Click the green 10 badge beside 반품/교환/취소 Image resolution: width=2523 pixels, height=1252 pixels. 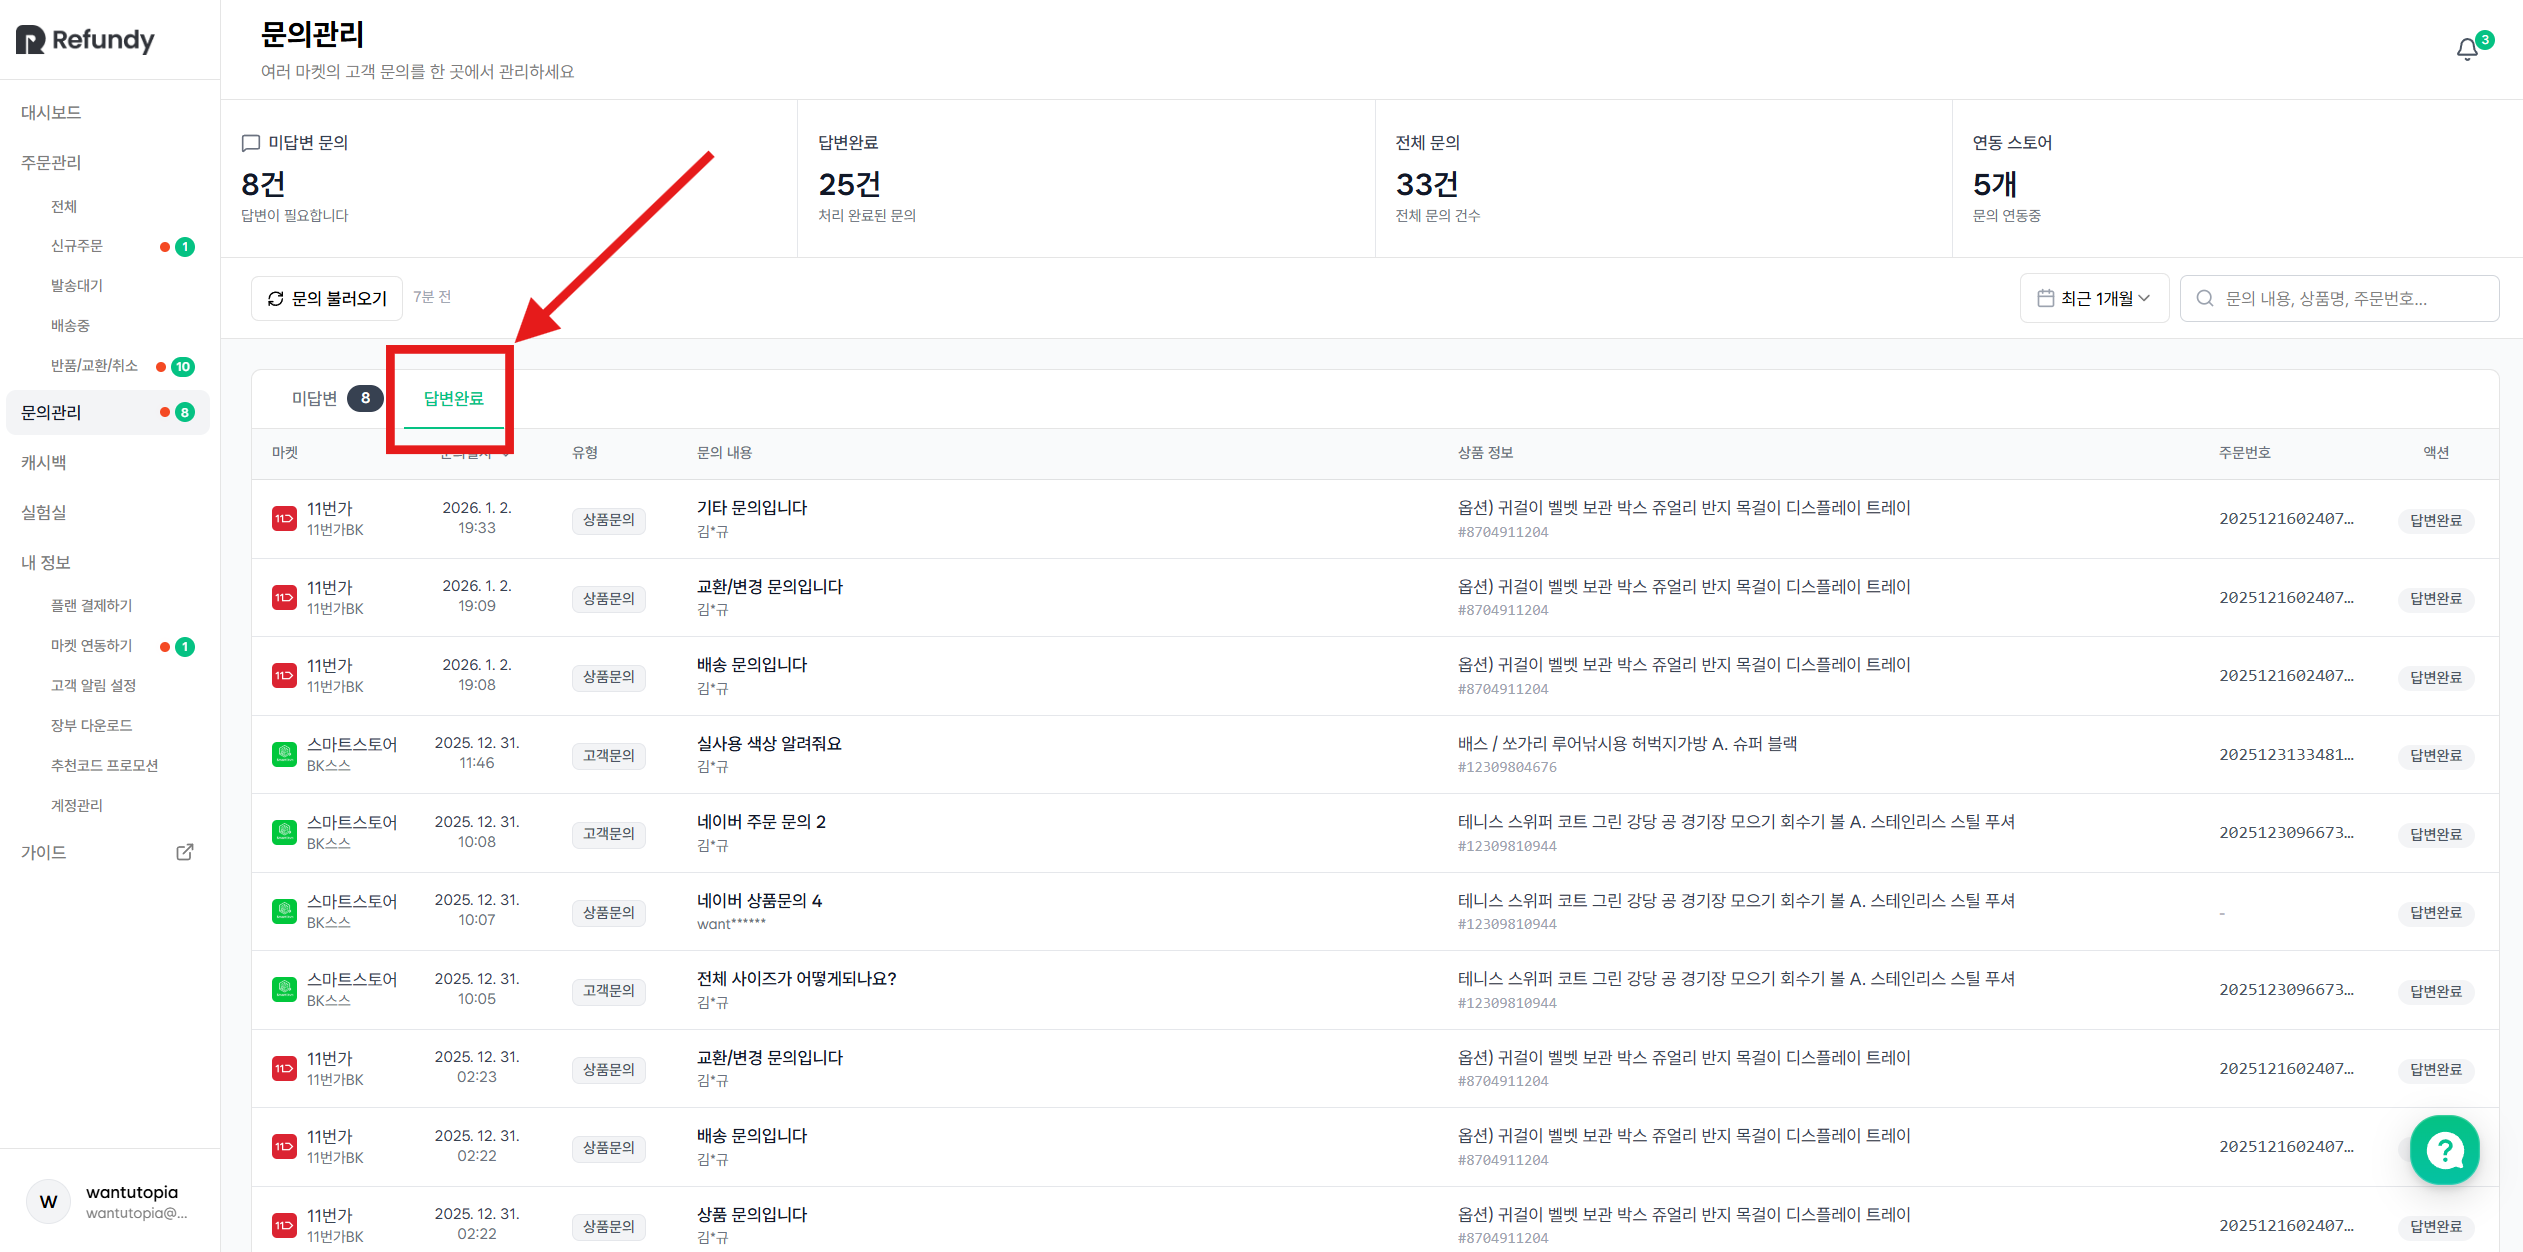pyautogui.click(x=183, y=367)
